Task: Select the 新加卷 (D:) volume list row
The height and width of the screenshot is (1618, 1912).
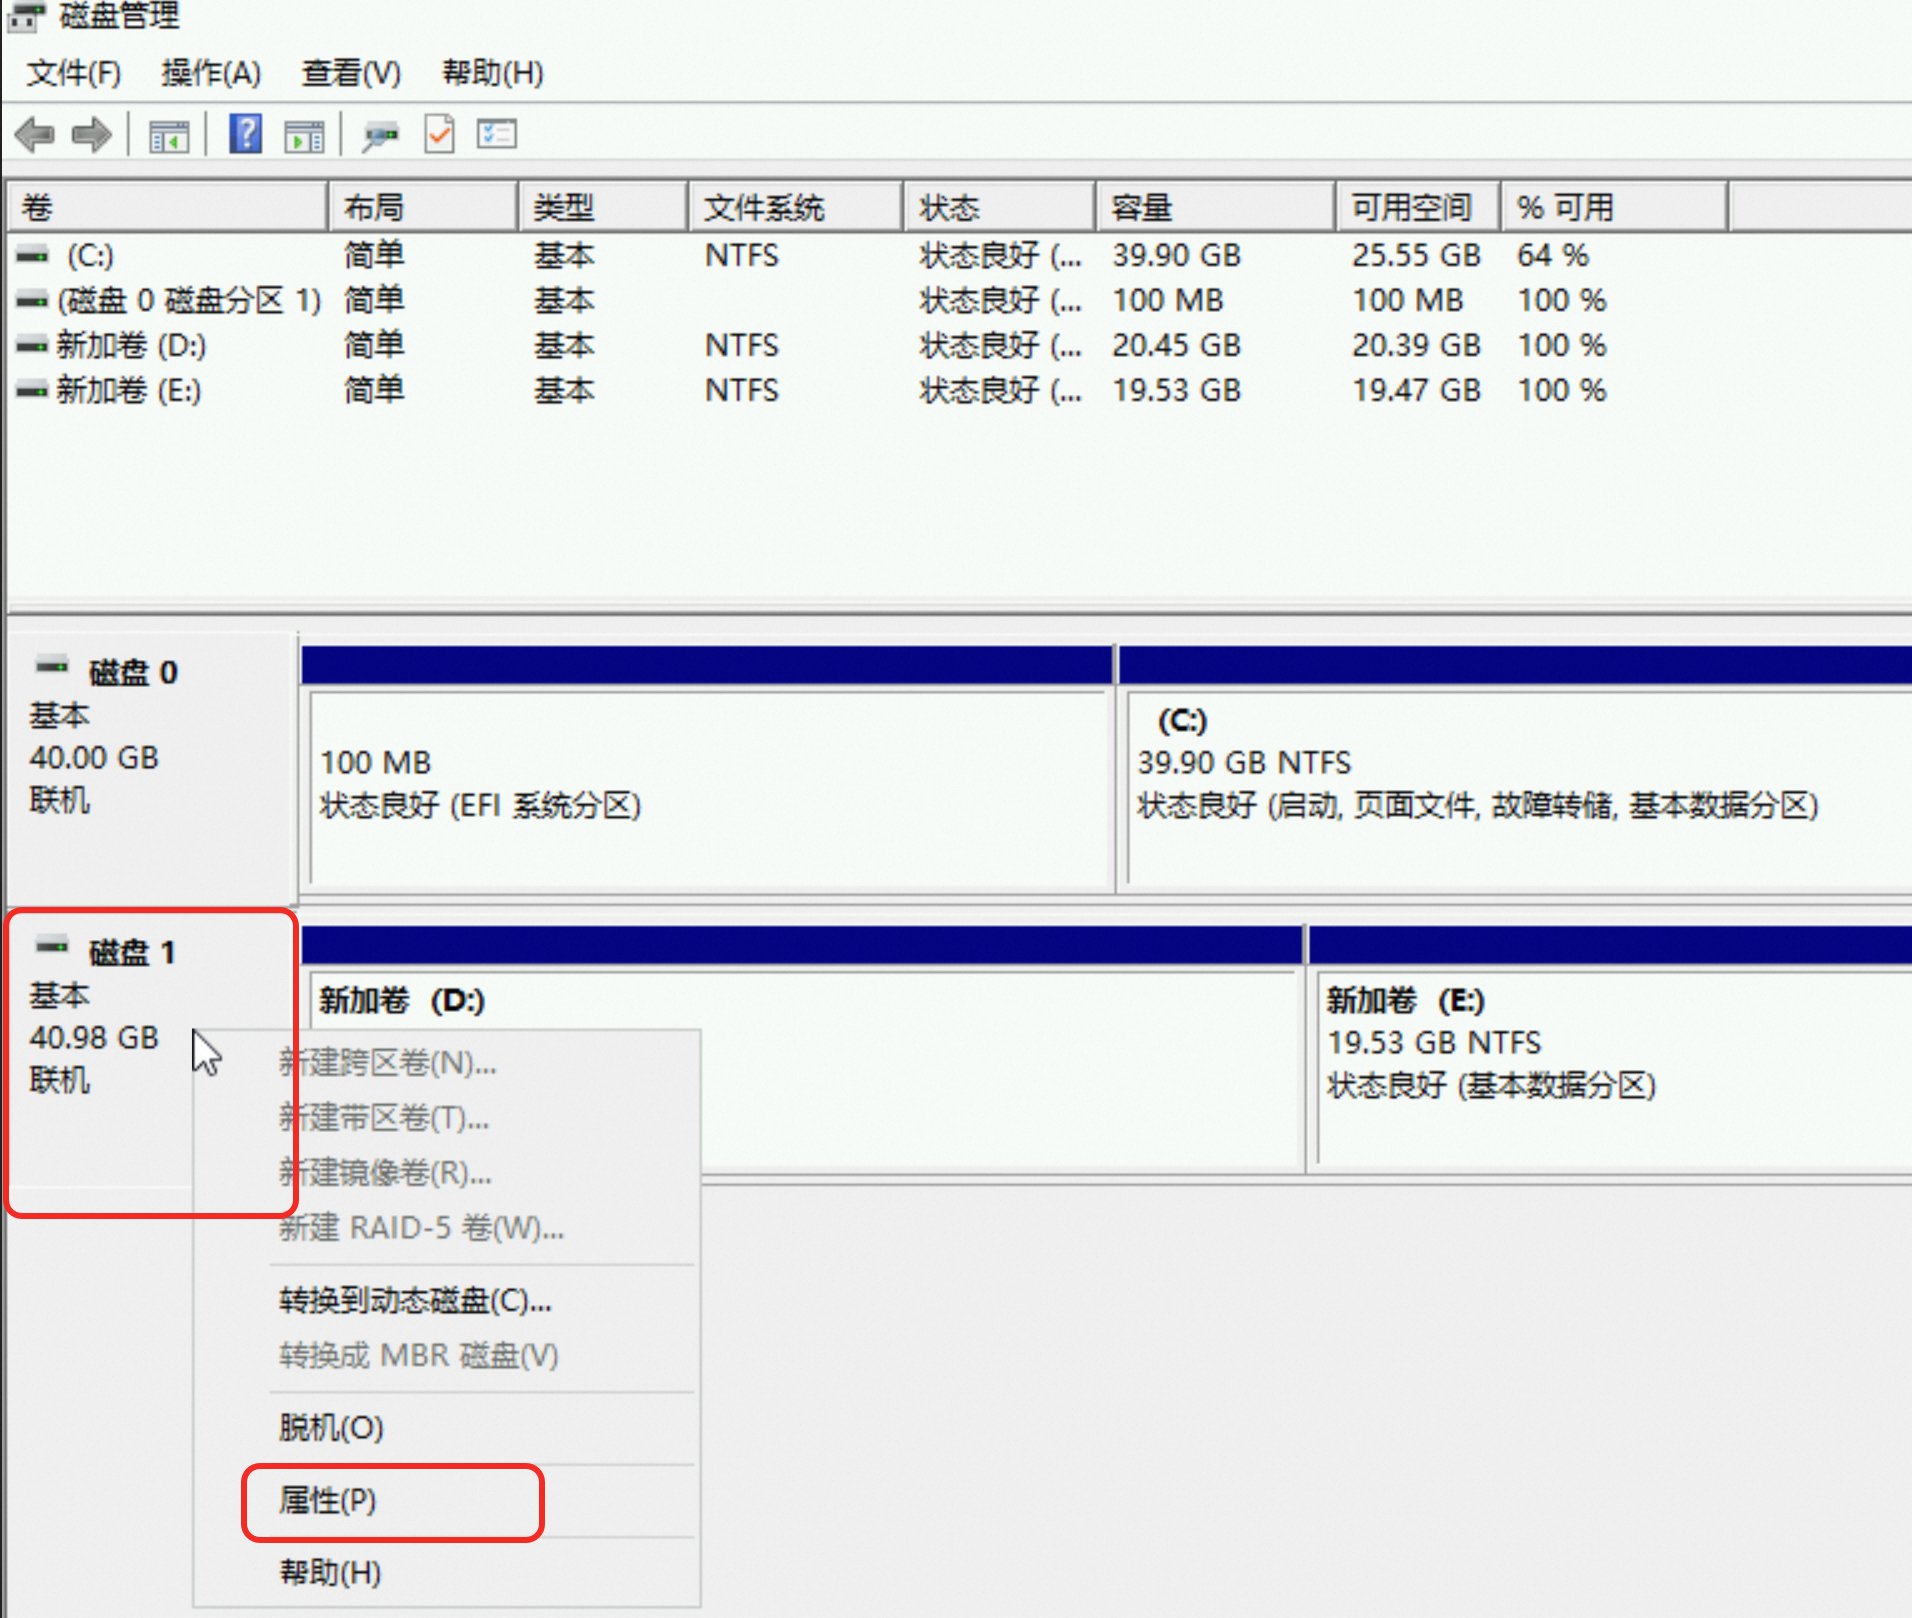Action: point(131,345)
